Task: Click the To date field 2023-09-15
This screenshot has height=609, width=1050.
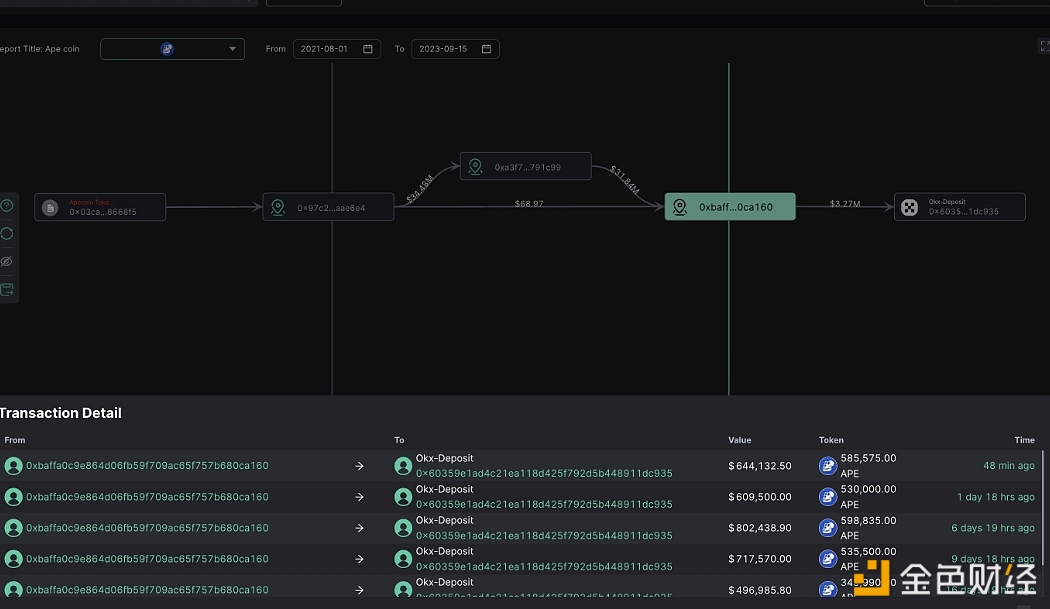Action: [455, 49]
